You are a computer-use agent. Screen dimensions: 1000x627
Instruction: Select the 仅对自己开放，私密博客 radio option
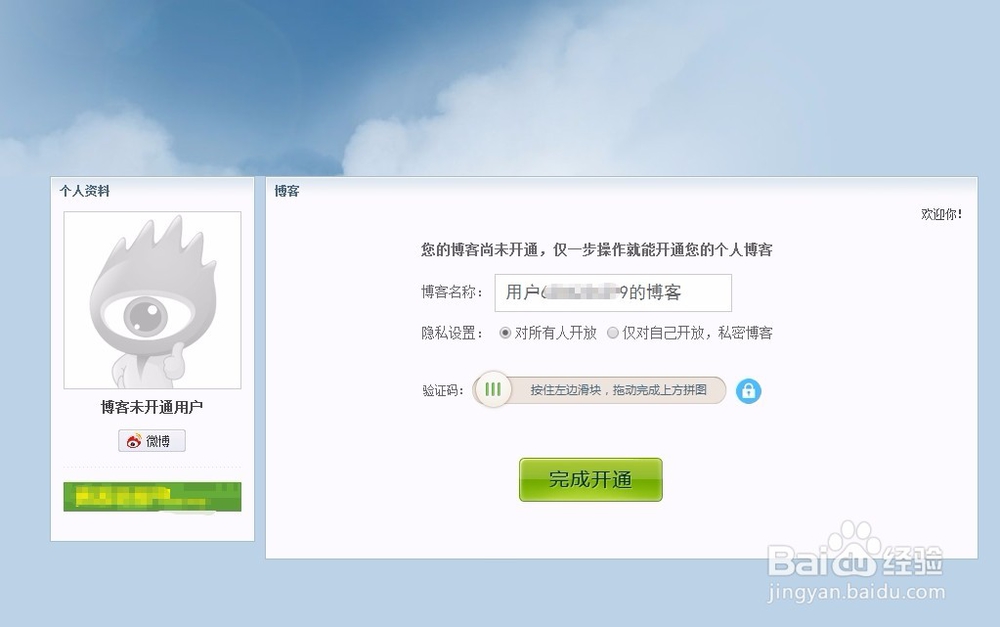pyautogui.click(x=612, y=333)
